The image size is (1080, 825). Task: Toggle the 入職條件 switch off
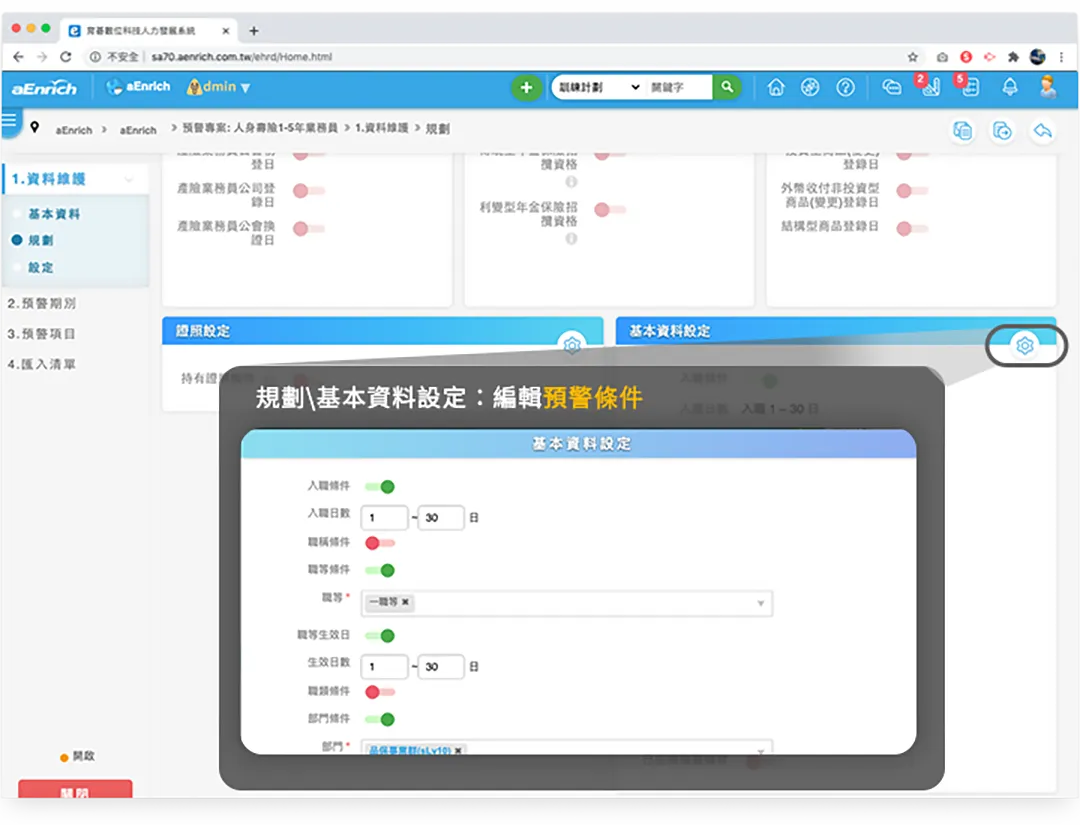(380, 487)
